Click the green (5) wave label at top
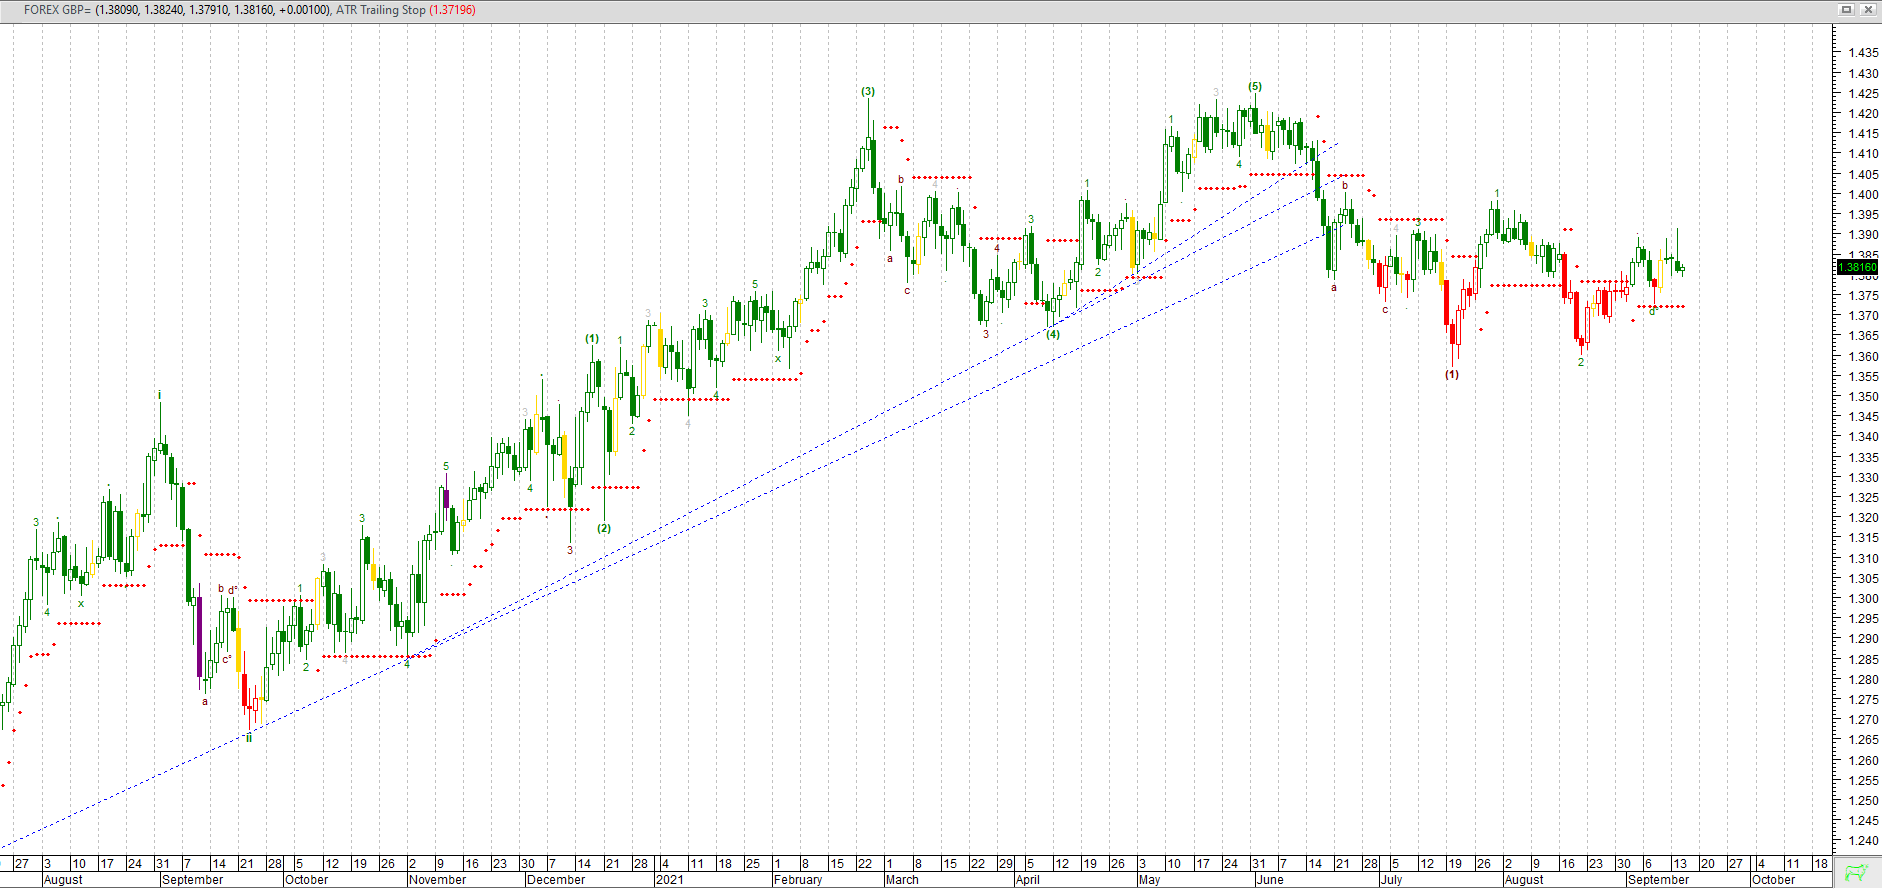This screenshot has height=889, width=1882. coord(1255,86)
